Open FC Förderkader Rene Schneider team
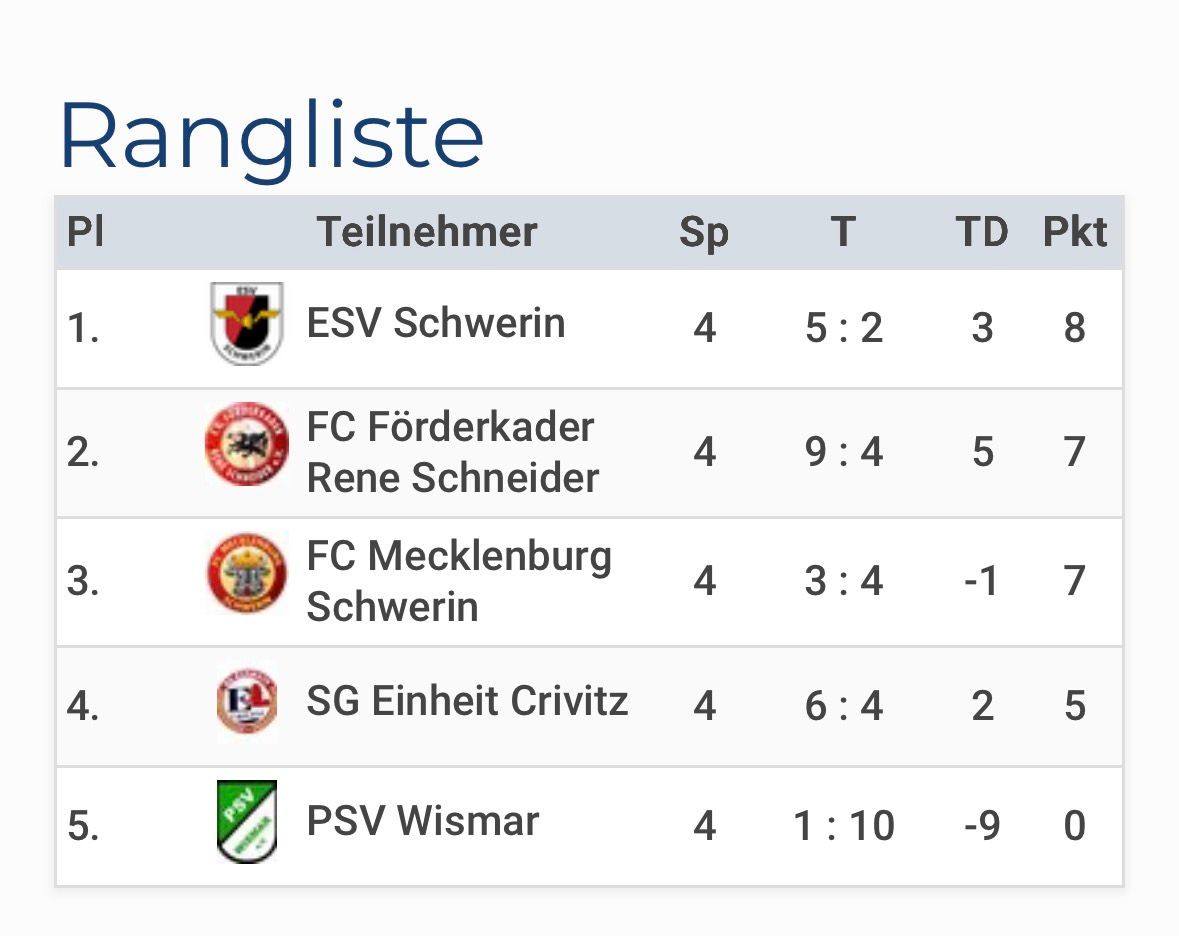The height and width of the screenshot is (936, 1179). point(452,452)
